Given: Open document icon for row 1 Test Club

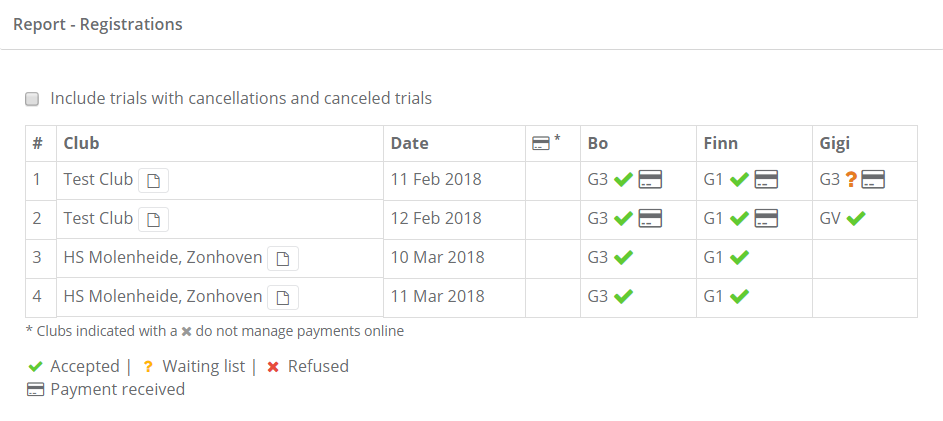Looking at the screenshot, I should click(153, 181).
